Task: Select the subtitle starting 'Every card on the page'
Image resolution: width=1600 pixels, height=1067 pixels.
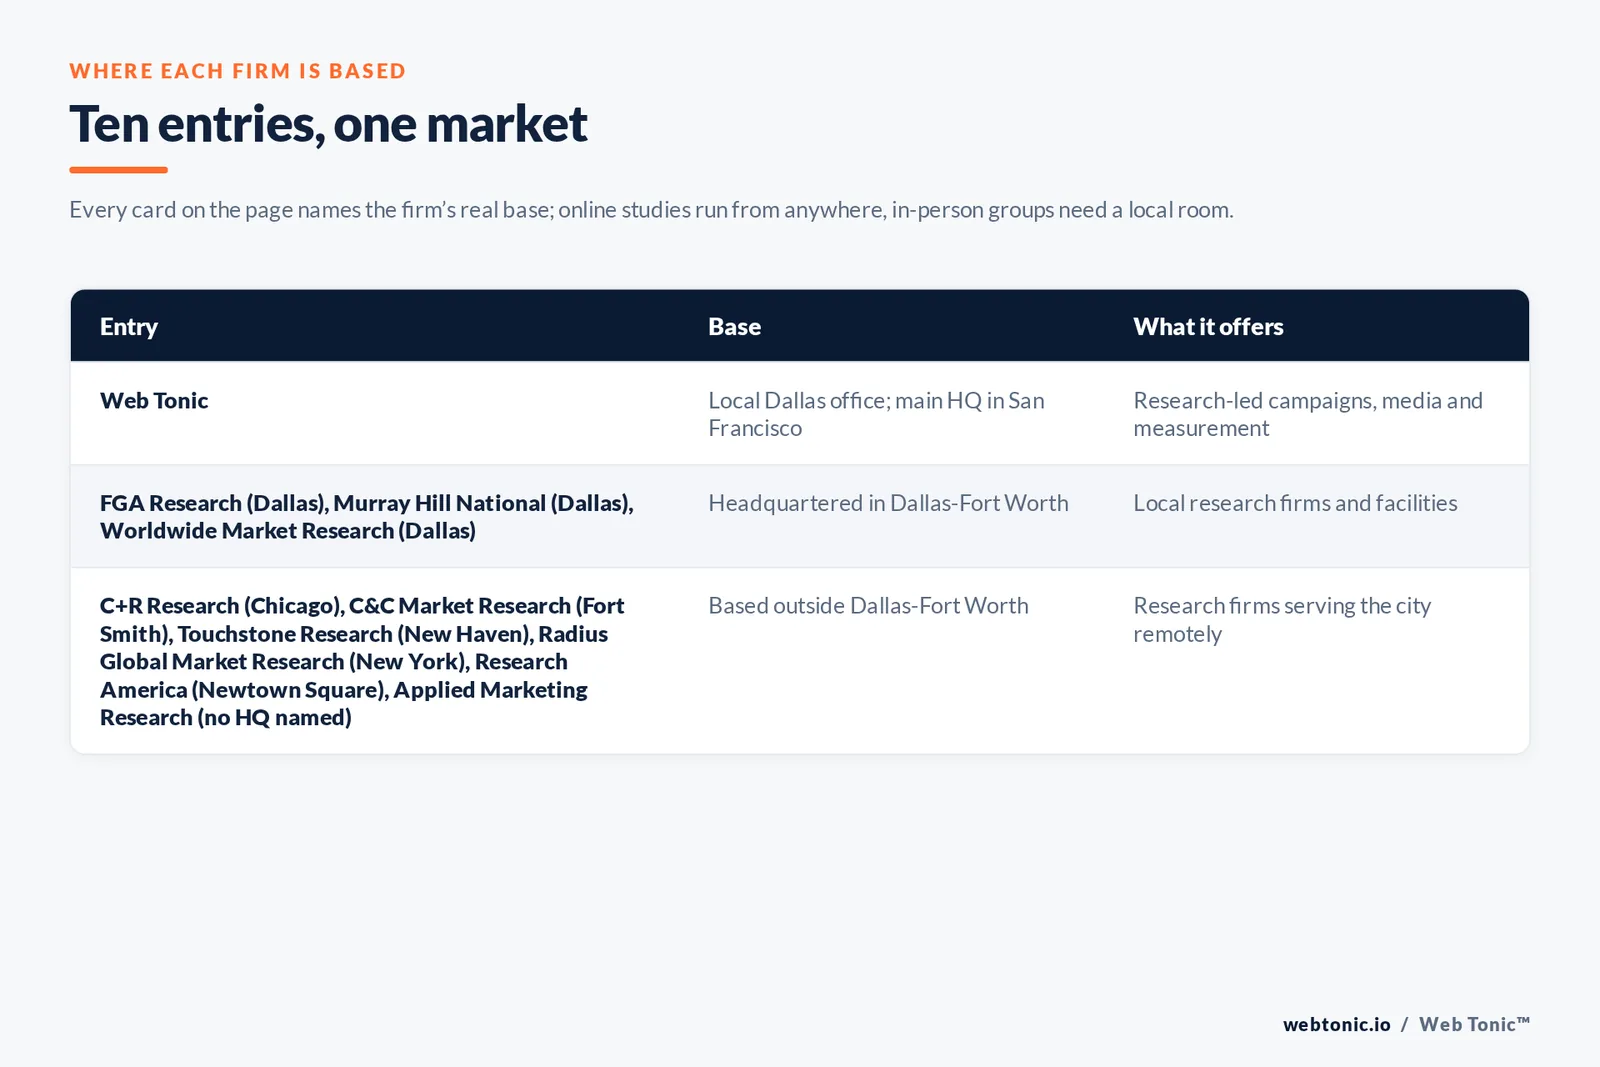Action: tap(651, 210)
